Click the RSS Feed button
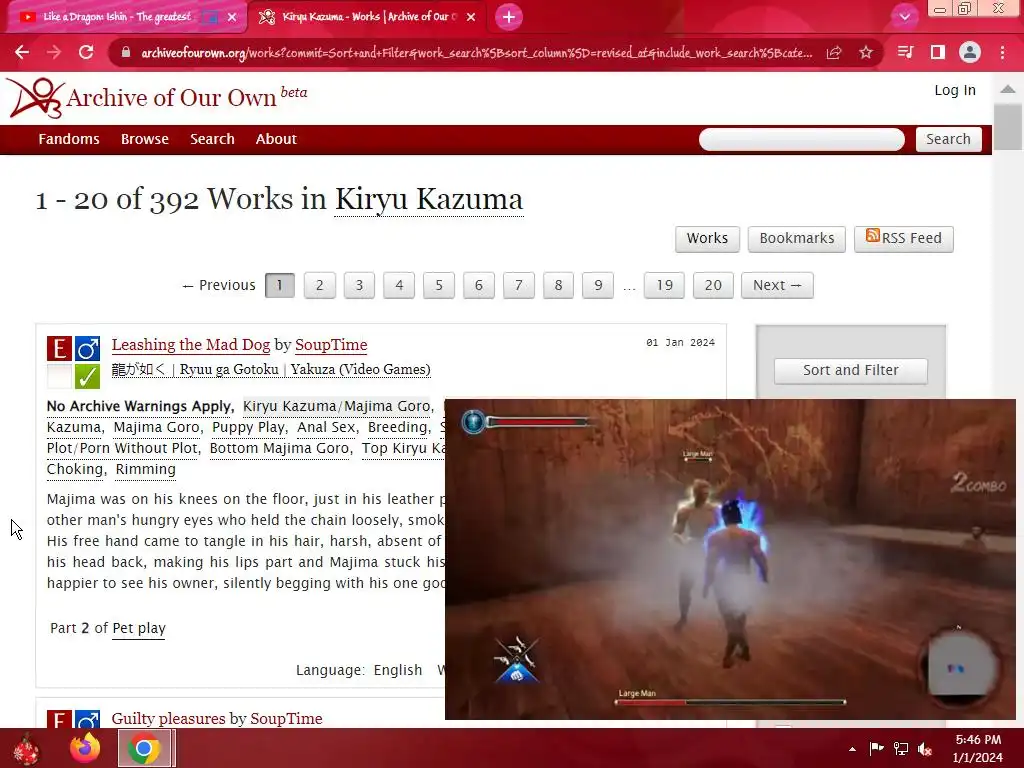1024x768 pixels. click(904, 238)
